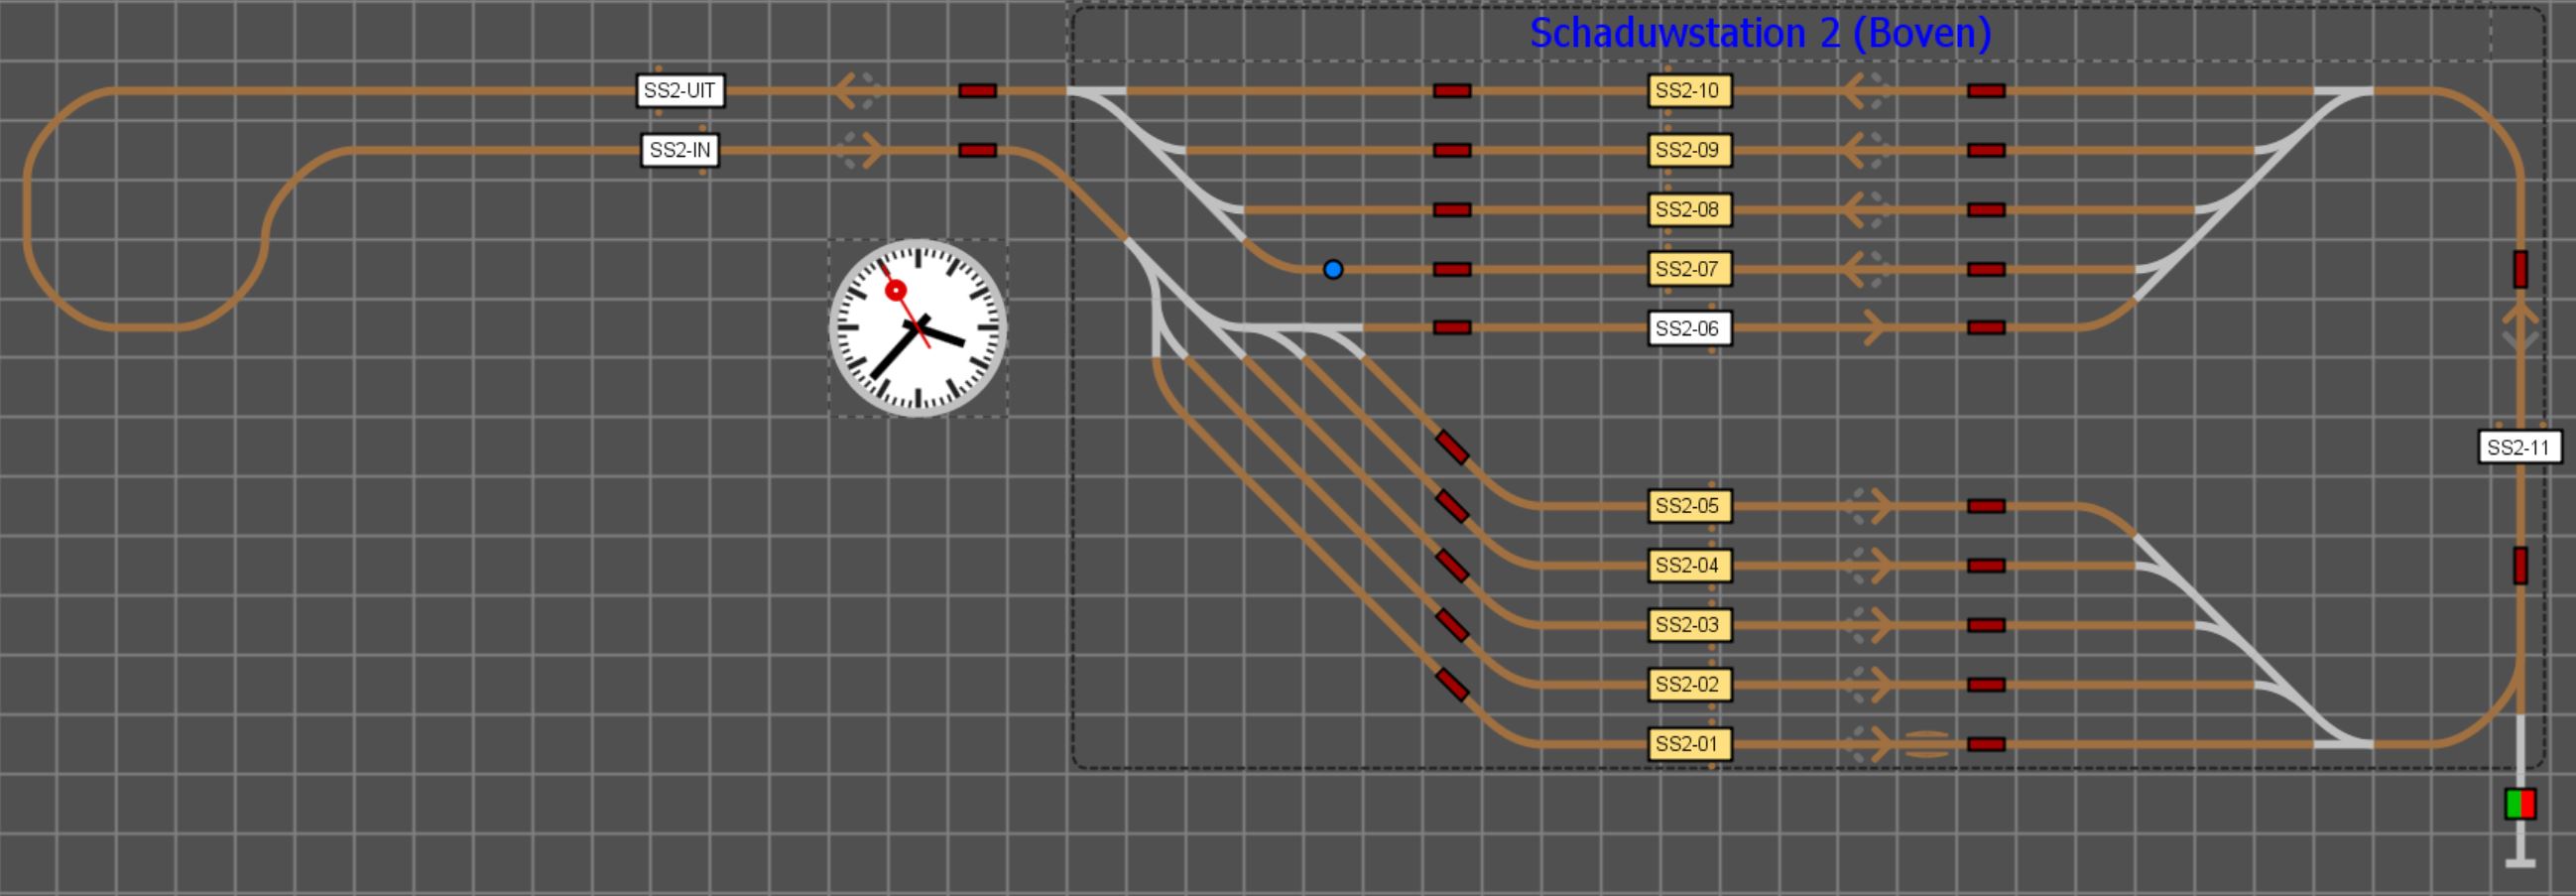Click block label SS2-10
Image resolution: width=2576 pixels, height=896 pixels.
1689,91
